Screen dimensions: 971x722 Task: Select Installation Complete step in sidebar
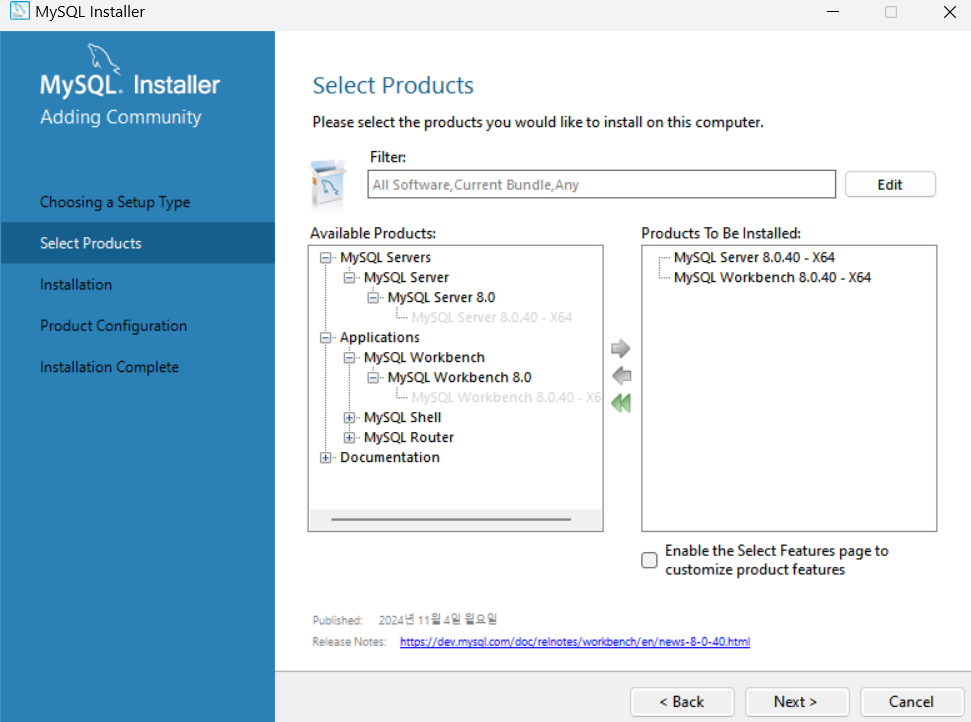(109, 367)
